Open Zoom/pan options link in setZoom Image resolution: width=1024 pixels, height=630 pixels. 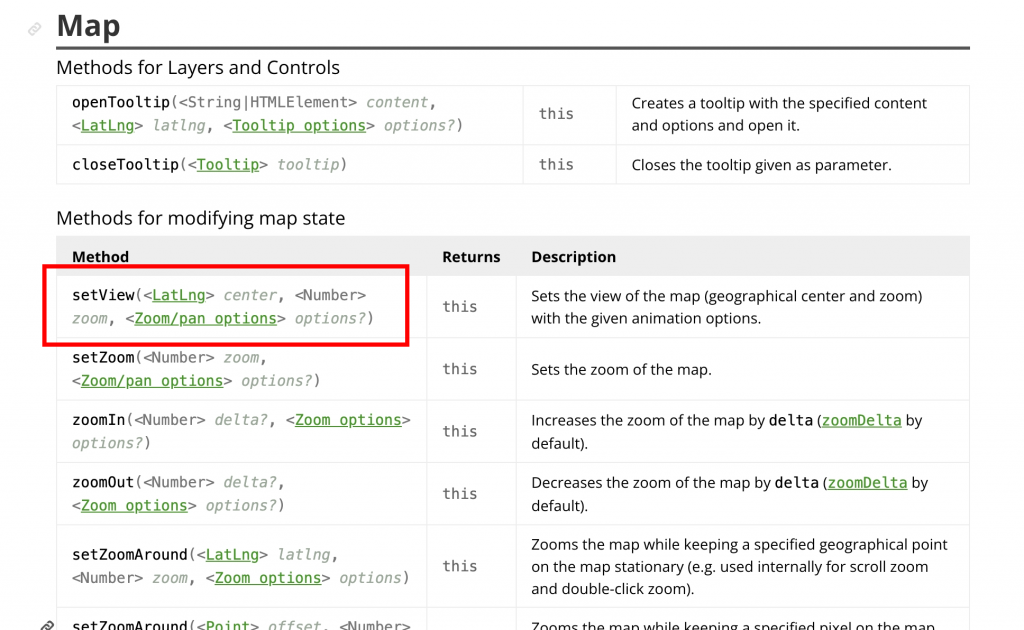pos(152,381)
